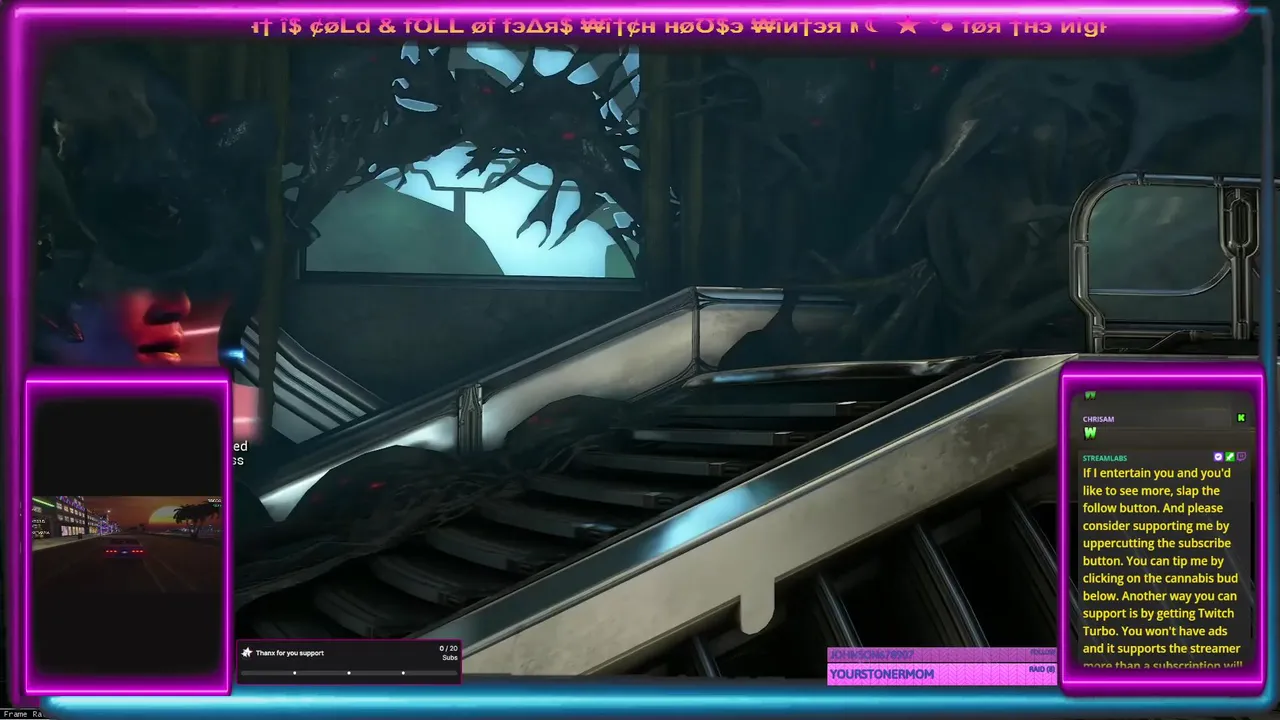Click the STREAMLABS username in chat
The width and height of the screenshot is (1280, 720).
click(x=1104, y=458)
